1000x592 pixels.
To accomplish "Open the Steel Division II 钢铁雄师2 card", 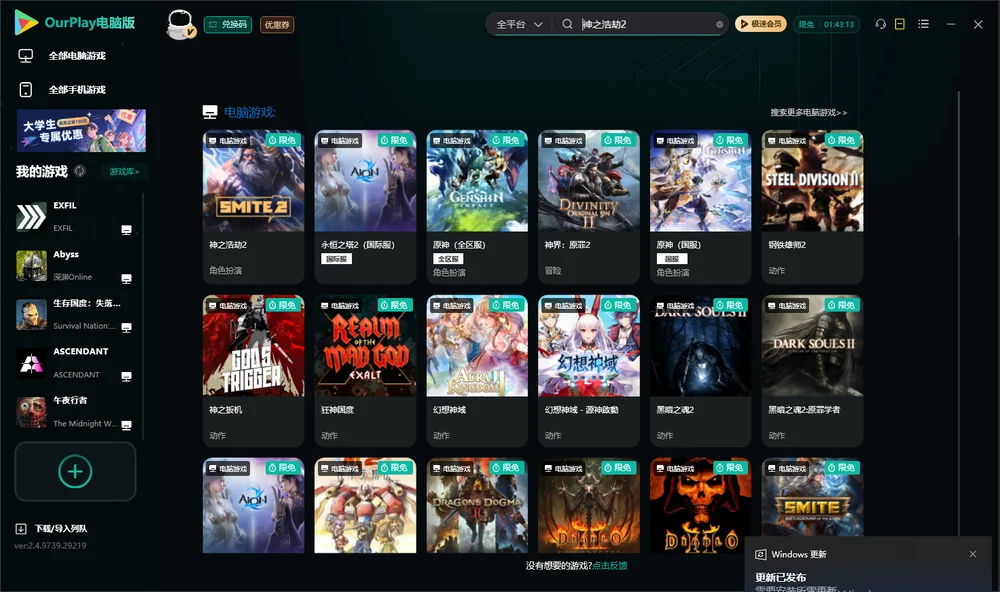I will click(x=812, y=207).
